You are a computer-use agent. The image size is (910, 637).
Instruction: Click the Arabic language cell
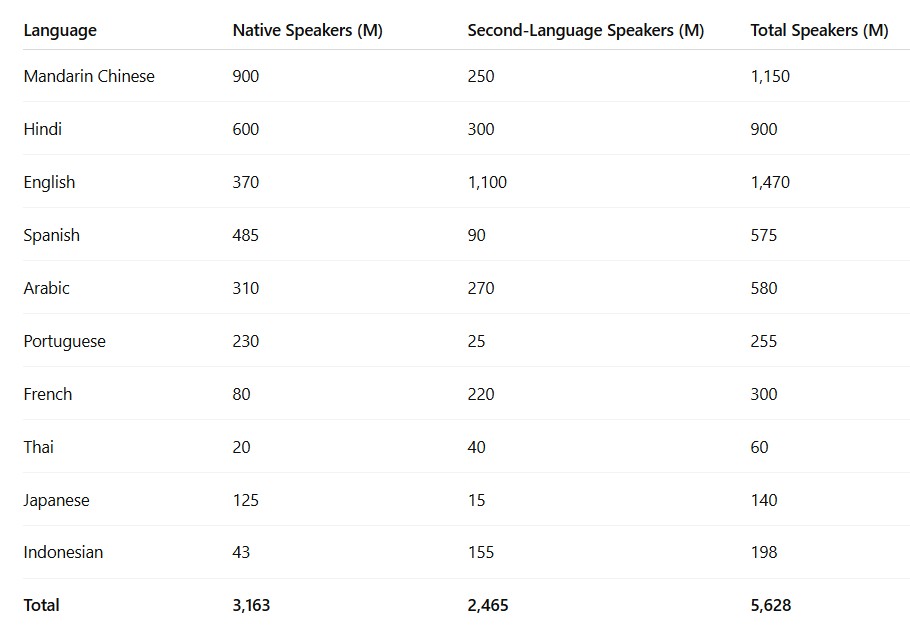point(47,288)
